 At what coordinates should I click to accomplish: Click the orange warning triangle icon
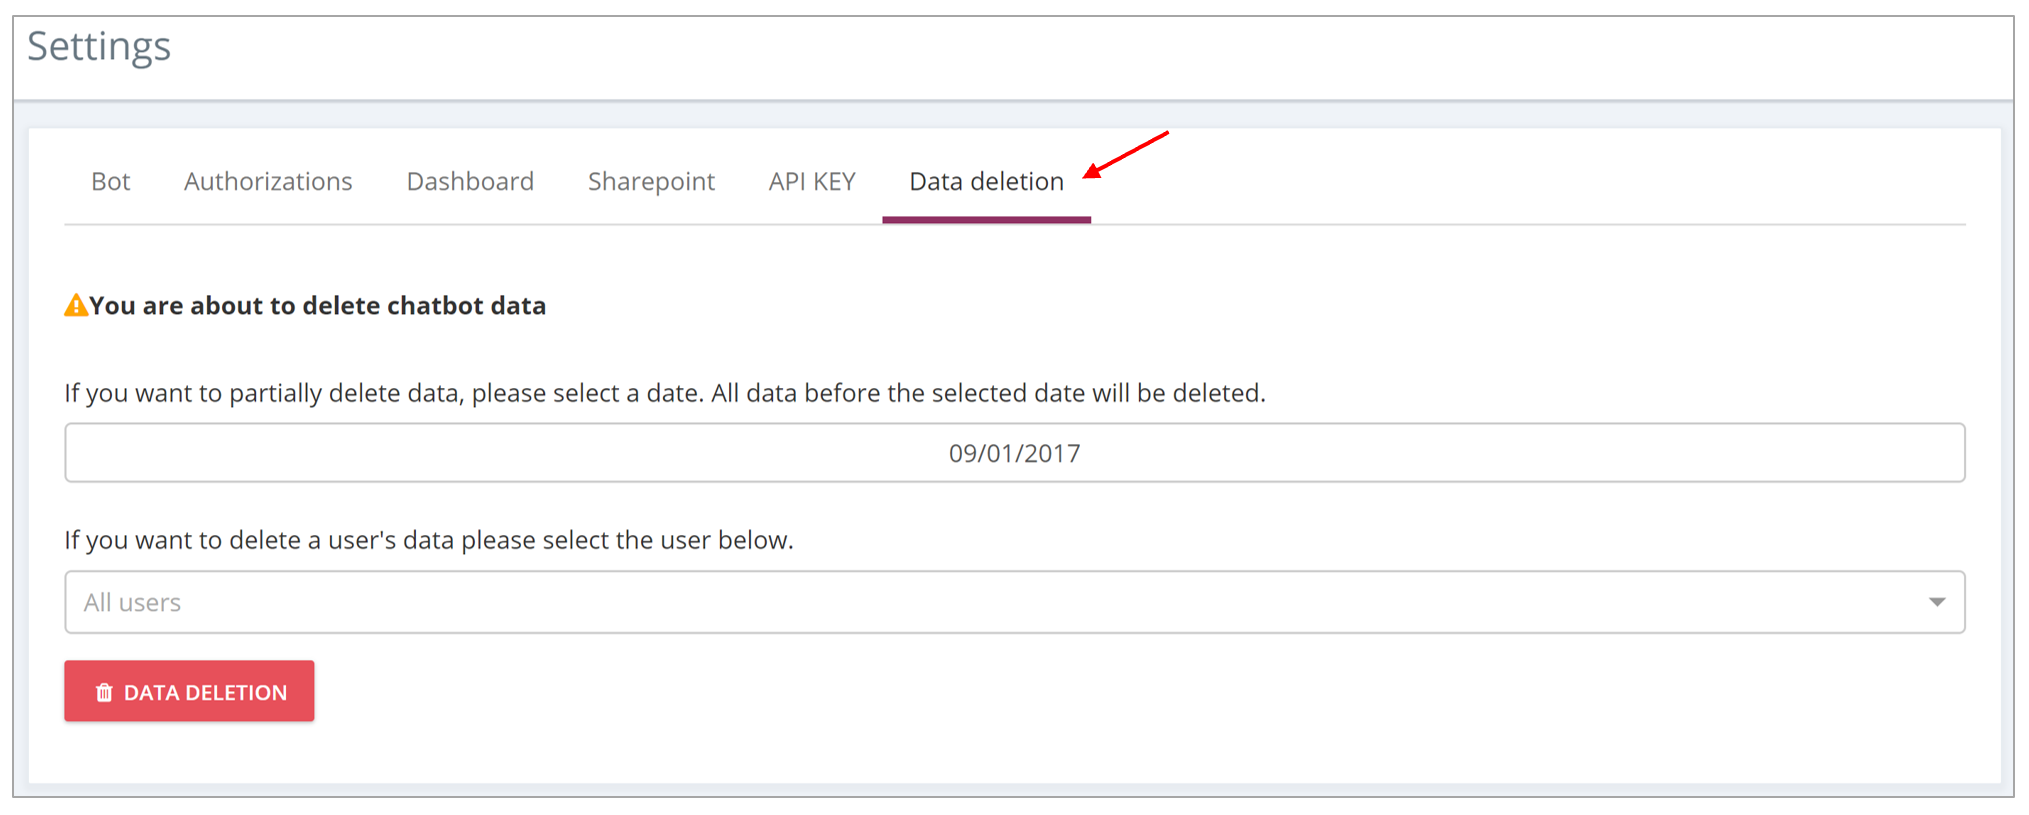[x=76, y=305]
